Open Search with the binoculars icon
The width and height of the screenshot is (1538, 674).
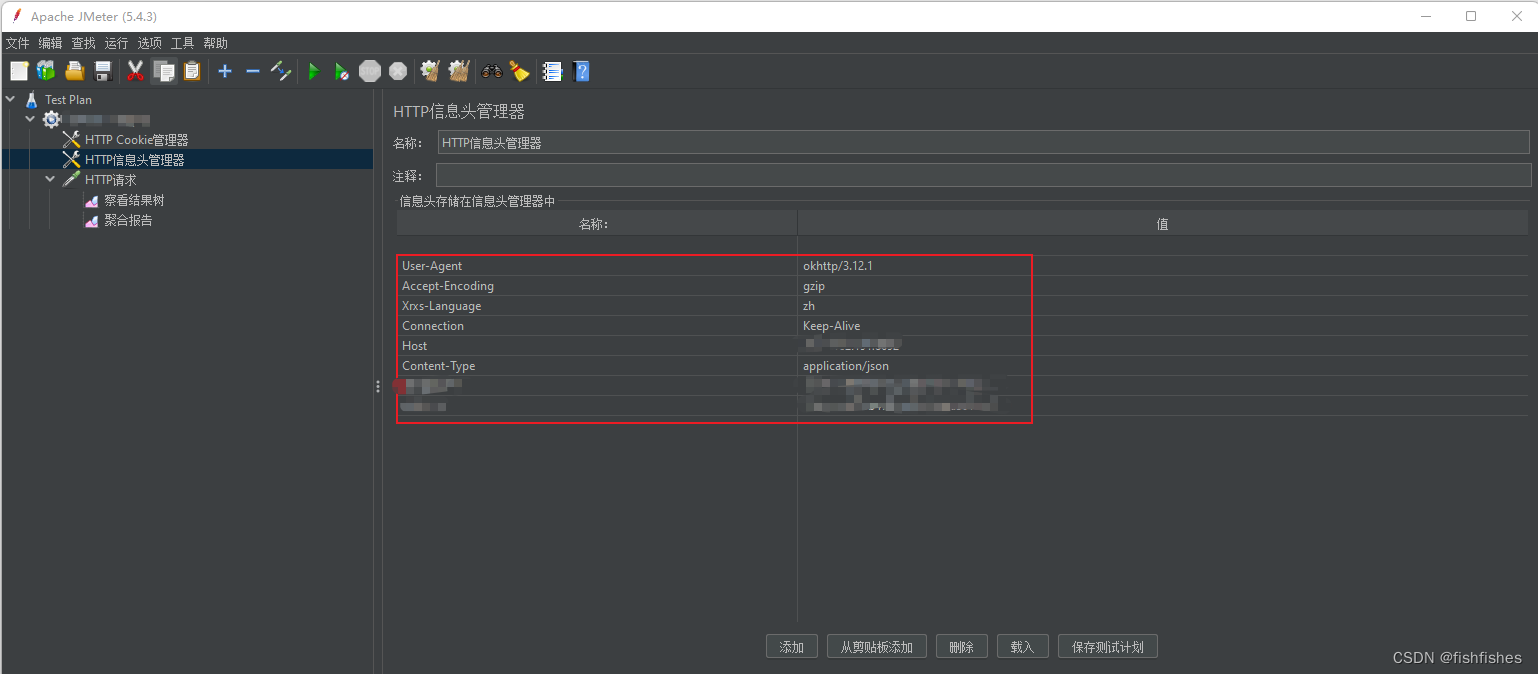(492, 71)
